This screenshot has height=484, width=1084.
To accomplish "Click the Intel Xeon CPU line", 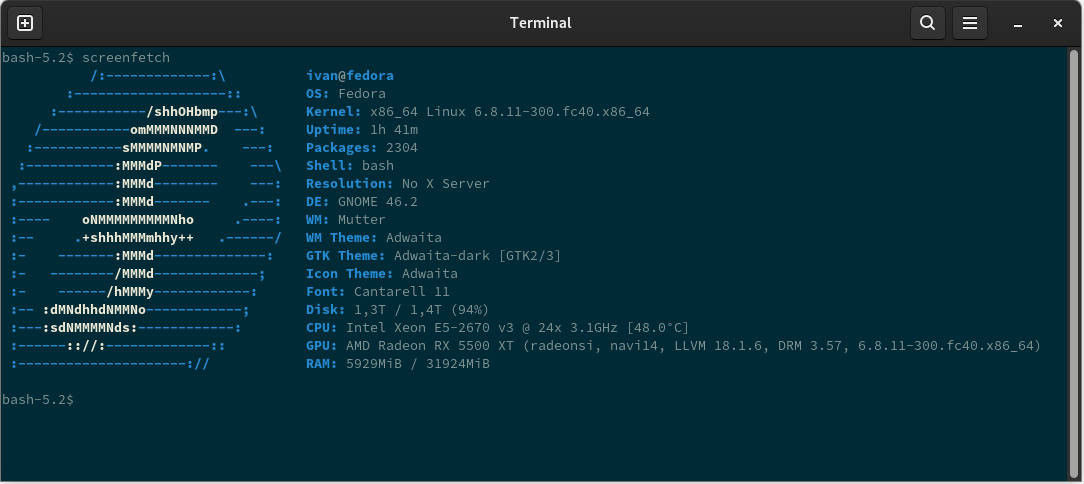I will [498, 327].
